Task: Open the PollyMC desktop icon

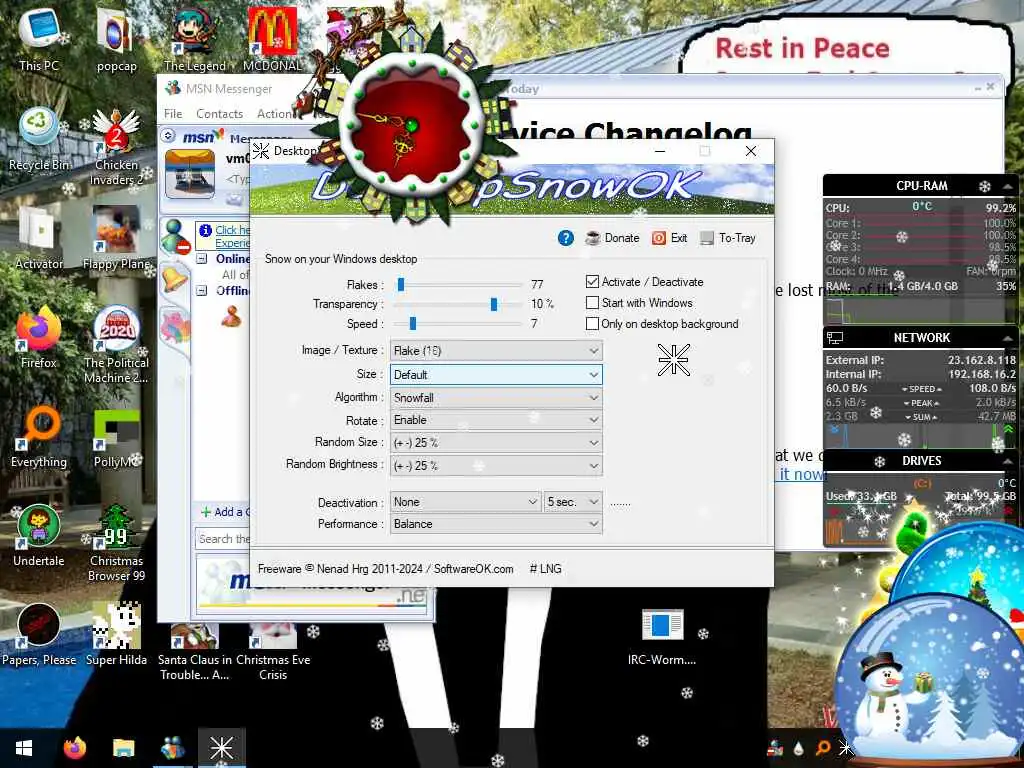Action: (x=116, y=437)
